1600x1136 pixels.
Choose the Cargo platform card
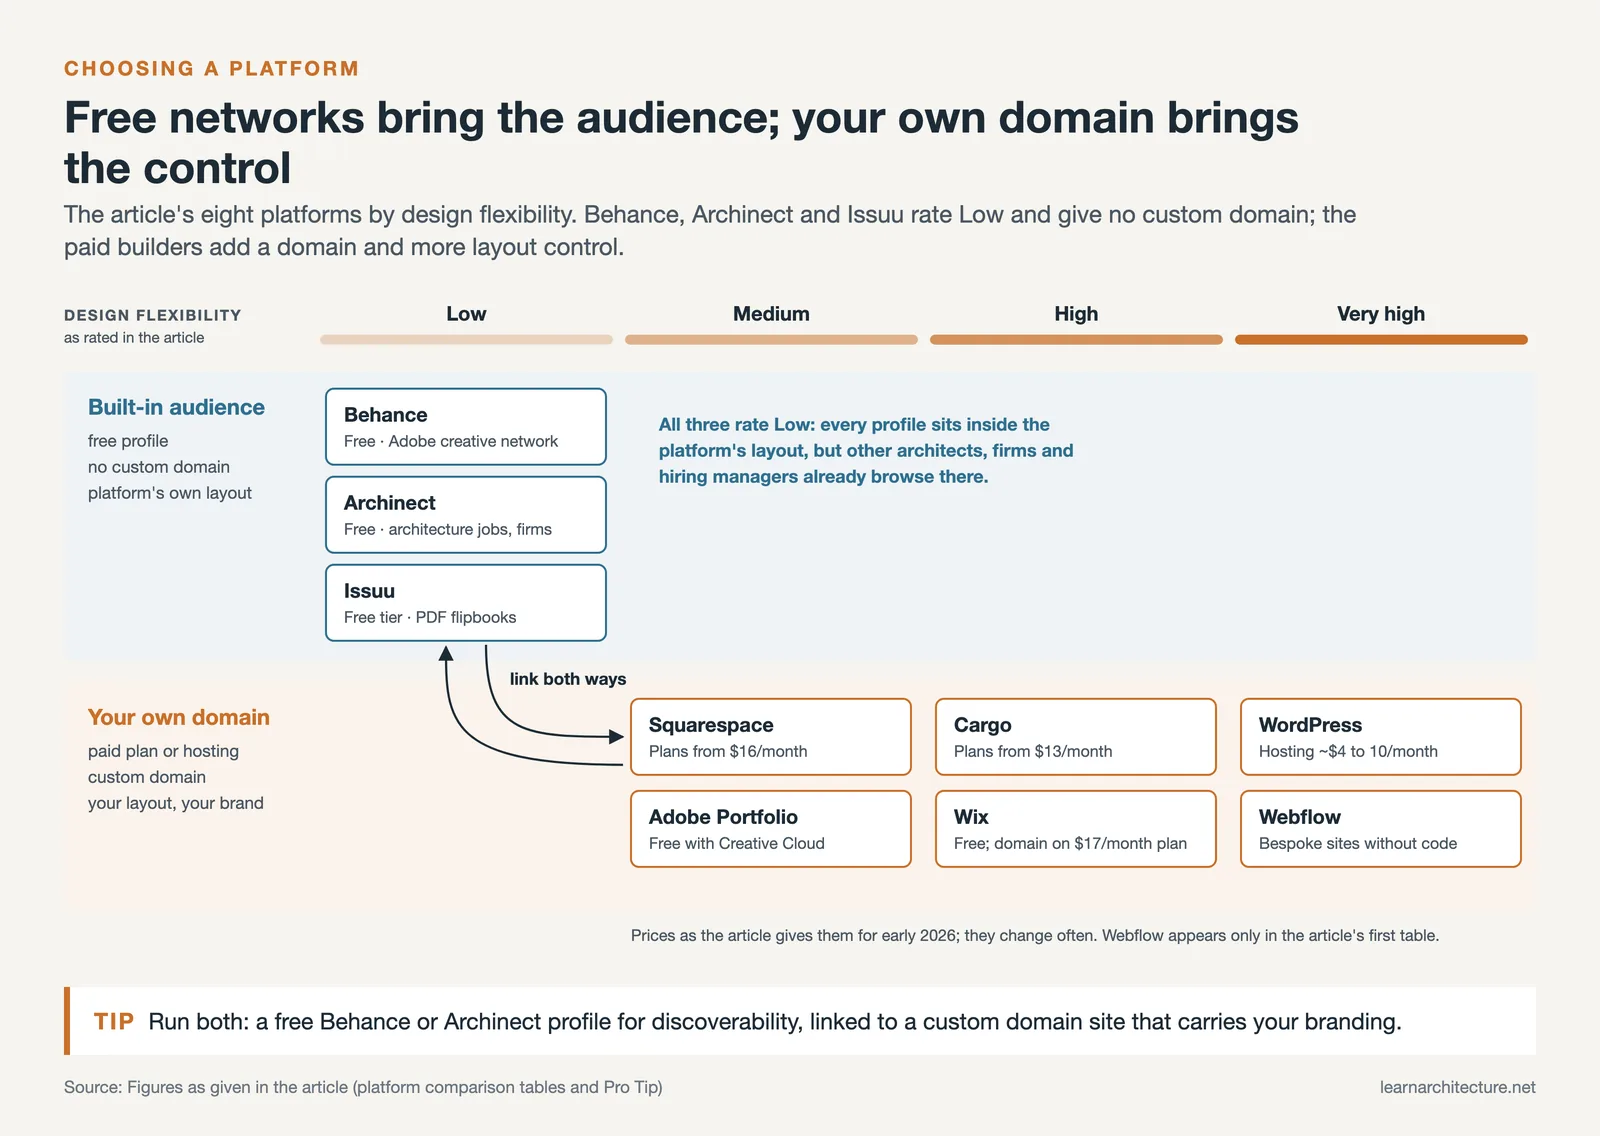1076,737
